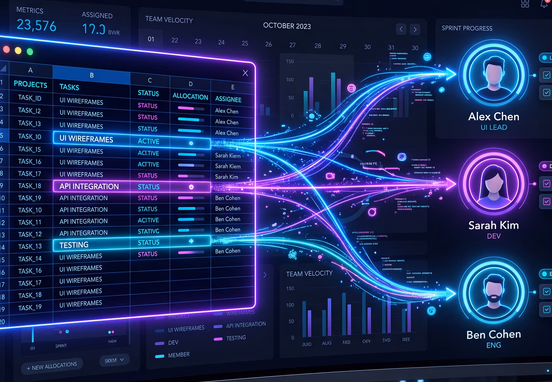
Task: Click the pink circle icon beside top bar chart
Action: [351, 88]
